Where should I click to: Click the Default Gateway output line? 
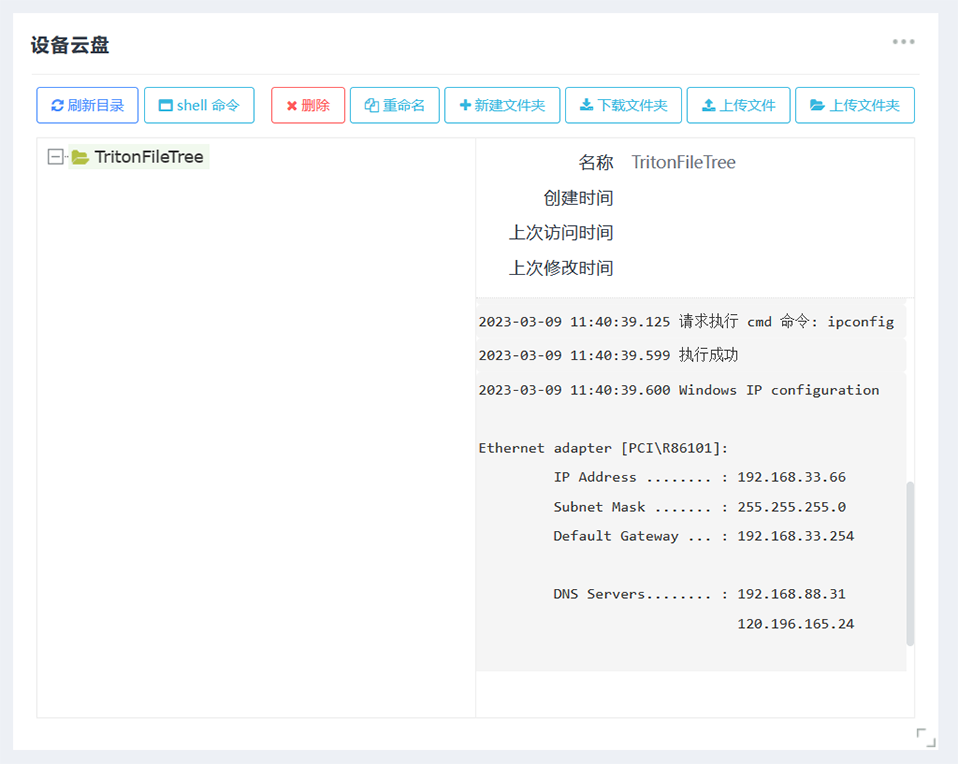pos(703,536)
